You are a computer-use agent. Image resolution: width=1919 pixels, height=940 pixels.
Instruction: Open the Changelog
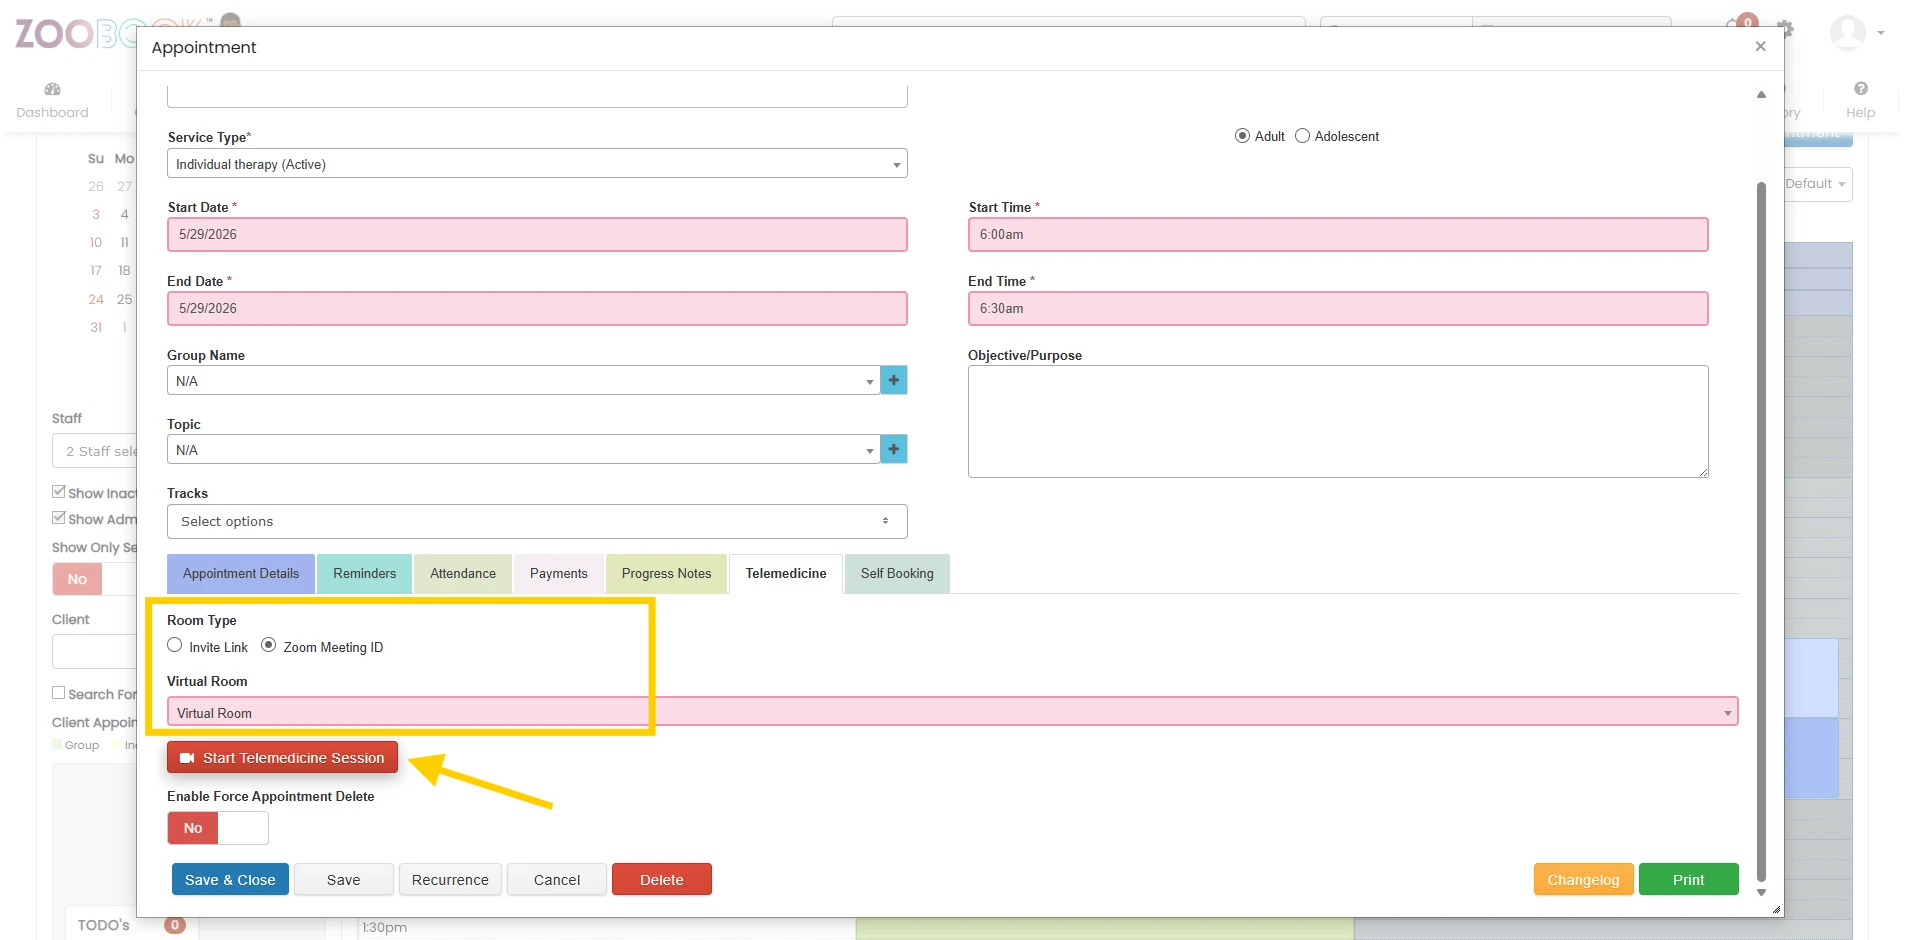pyautogui.click(x=1583, y=879)
